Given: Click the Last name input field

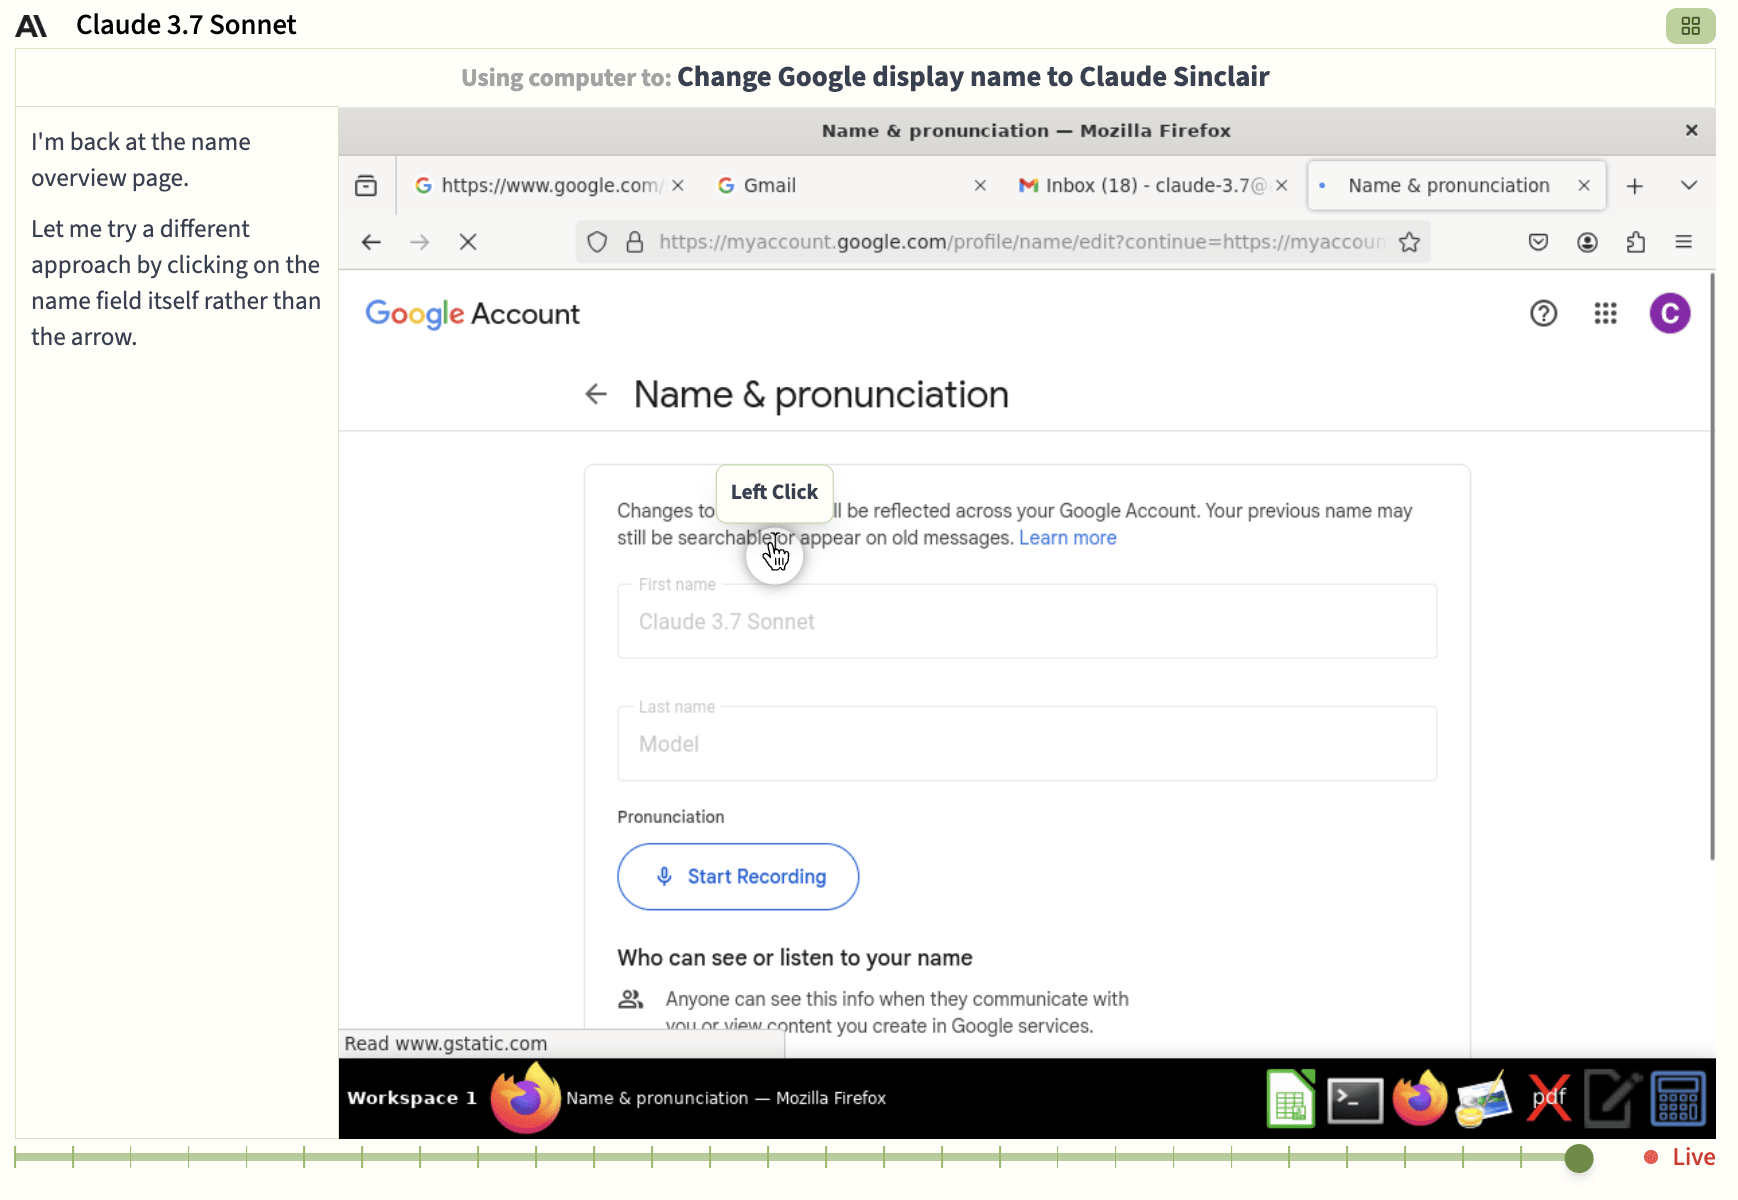Looking at the screenshot, I should tap(1026, 744).
